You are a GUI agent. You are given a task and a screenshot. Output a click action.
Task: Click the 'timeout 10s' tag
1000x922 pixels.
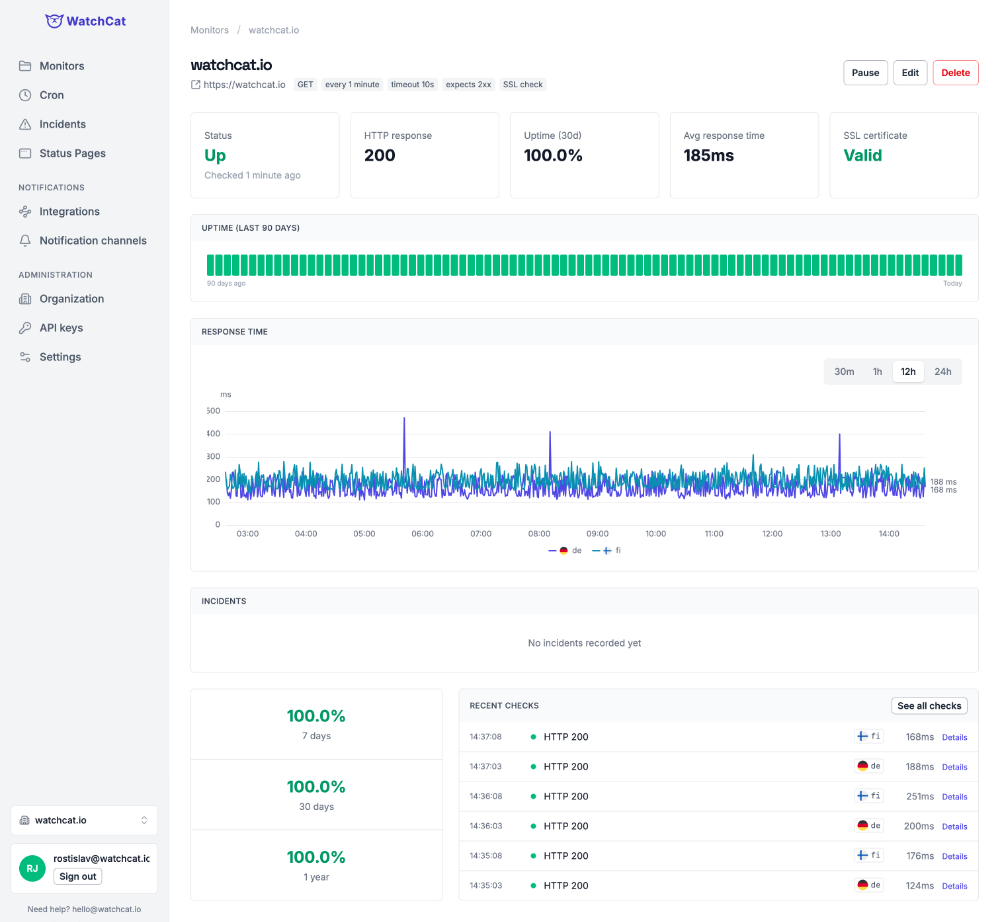tap(412, 84)
